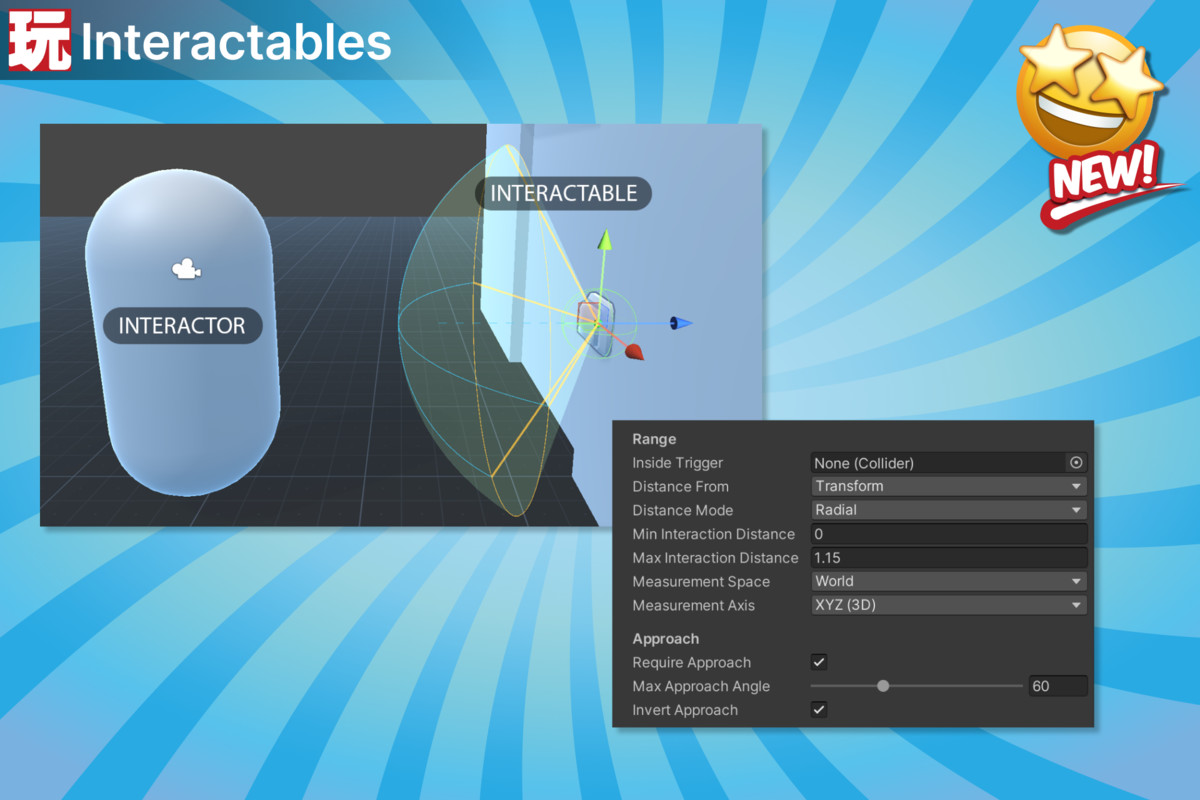Viewport: 1200px width, 800px height.
Task: Toggle the Require Approach checkbox
Action: [x=819, y=662]
